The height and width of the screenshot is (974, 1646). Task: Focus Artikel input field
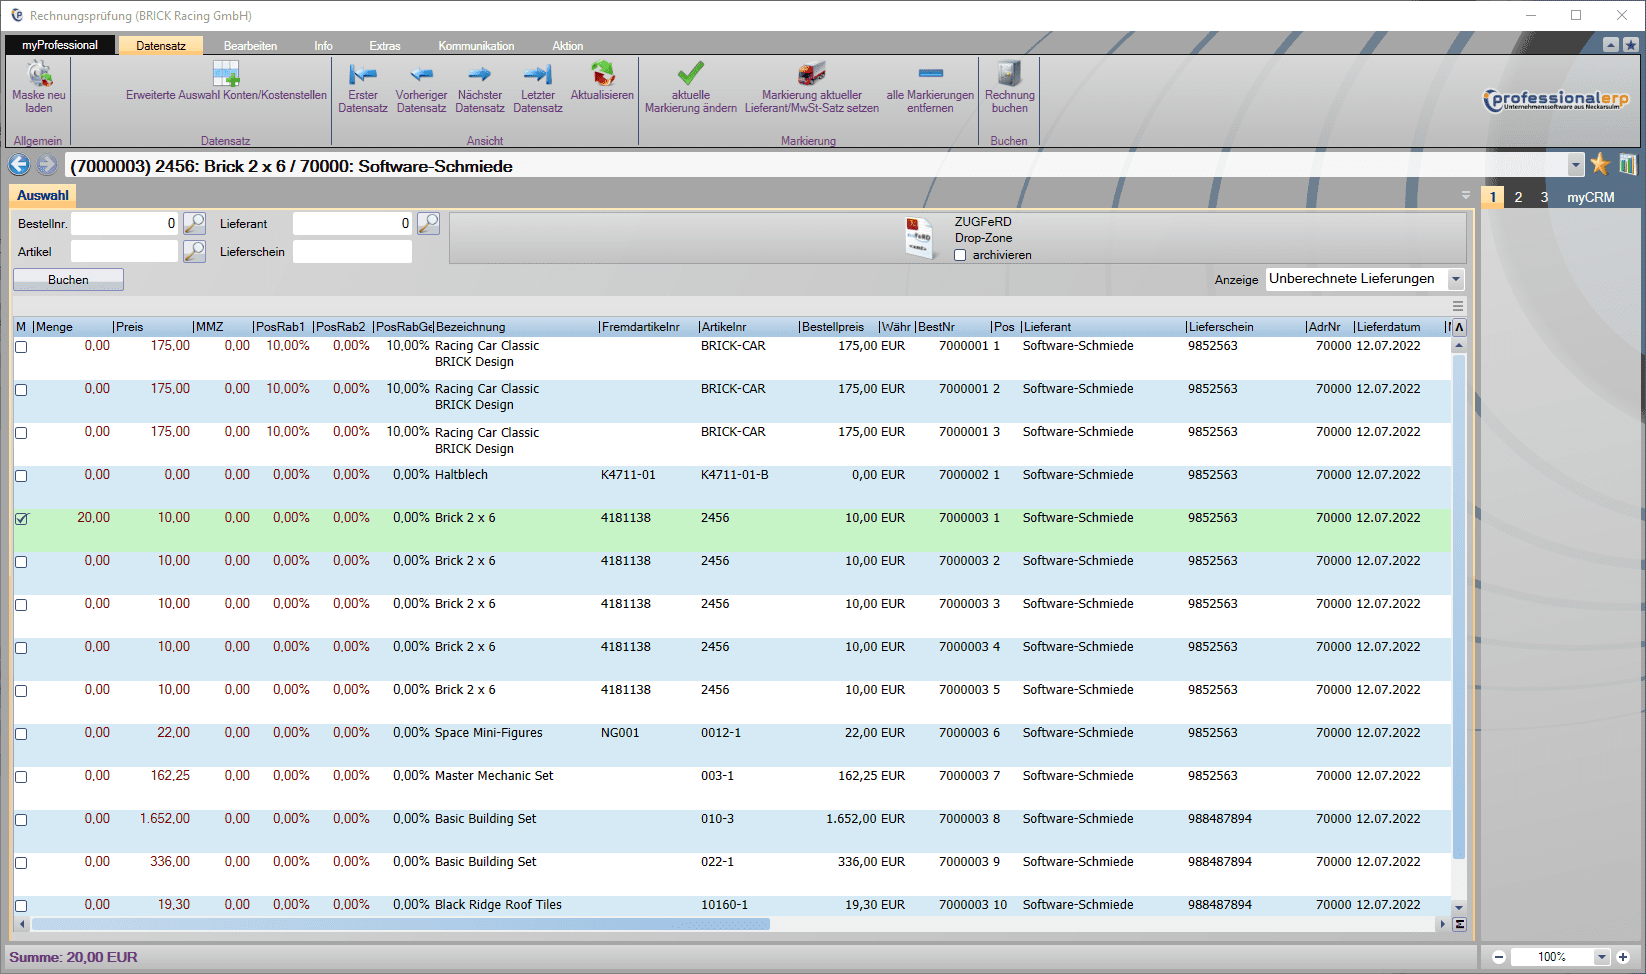pos(124,251)
